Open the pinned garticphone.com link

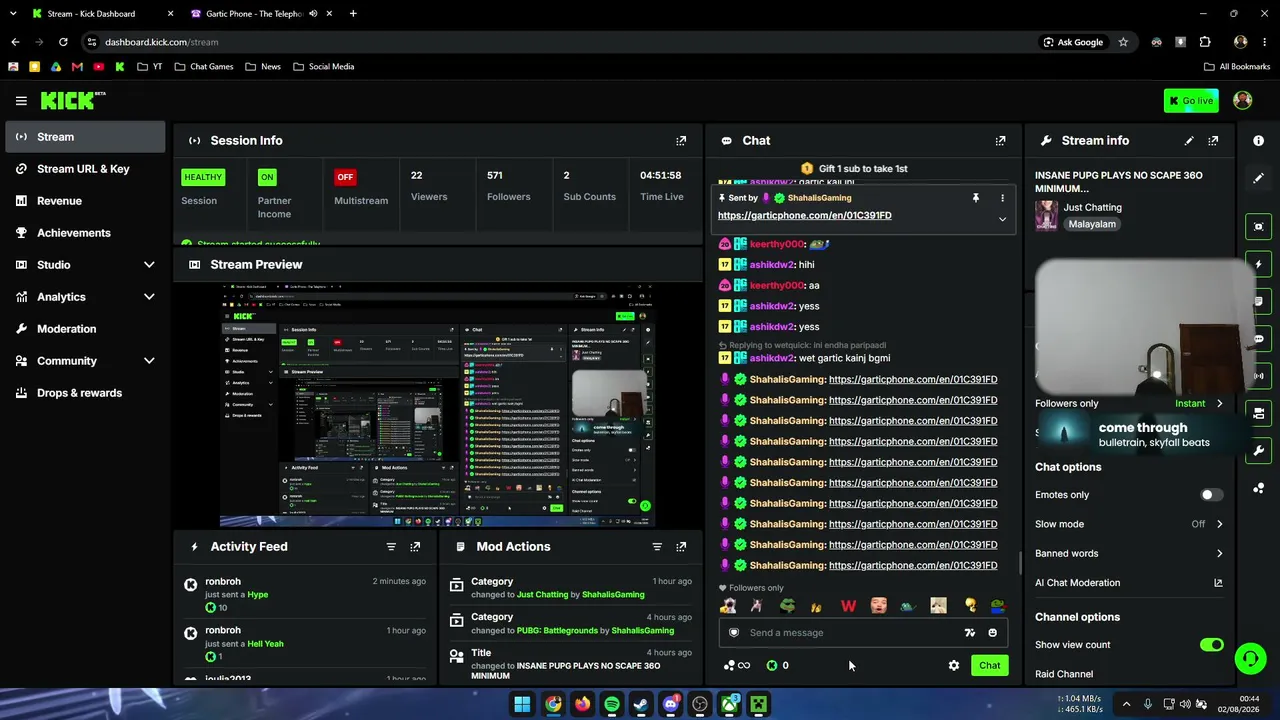coord(805,216)
